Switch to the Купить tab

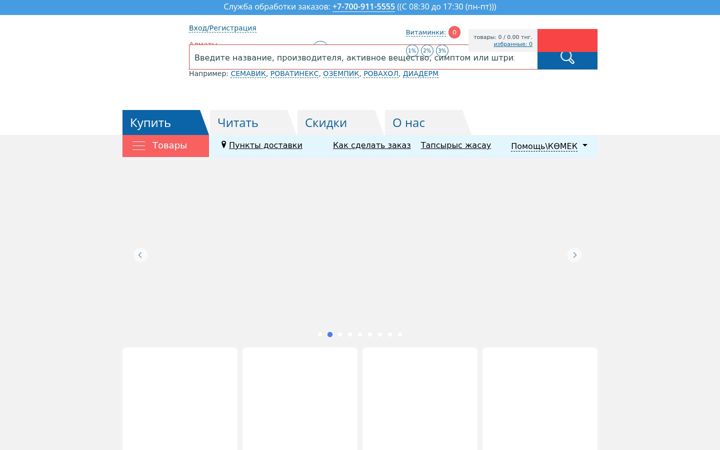pos(165,123)
